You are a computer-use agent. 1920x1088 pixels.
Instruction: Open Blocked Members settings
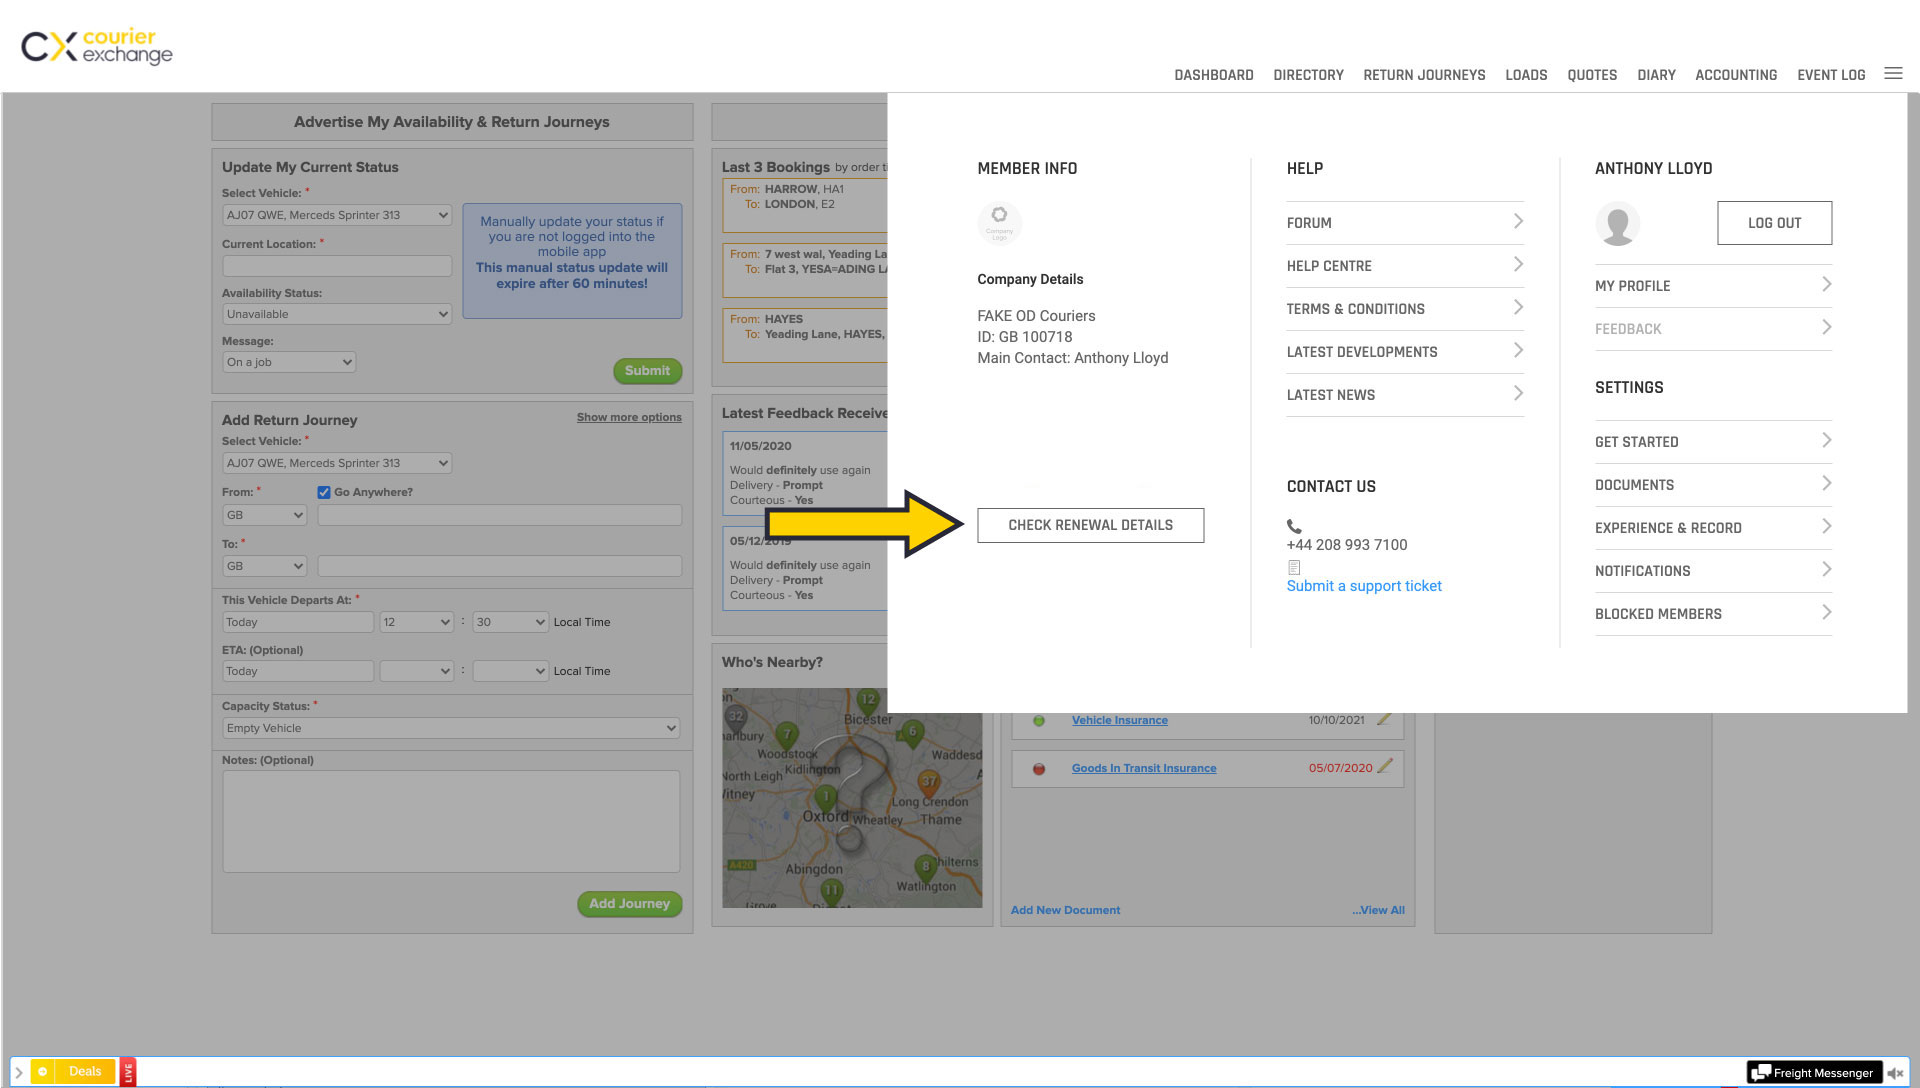coord(1713,614)
